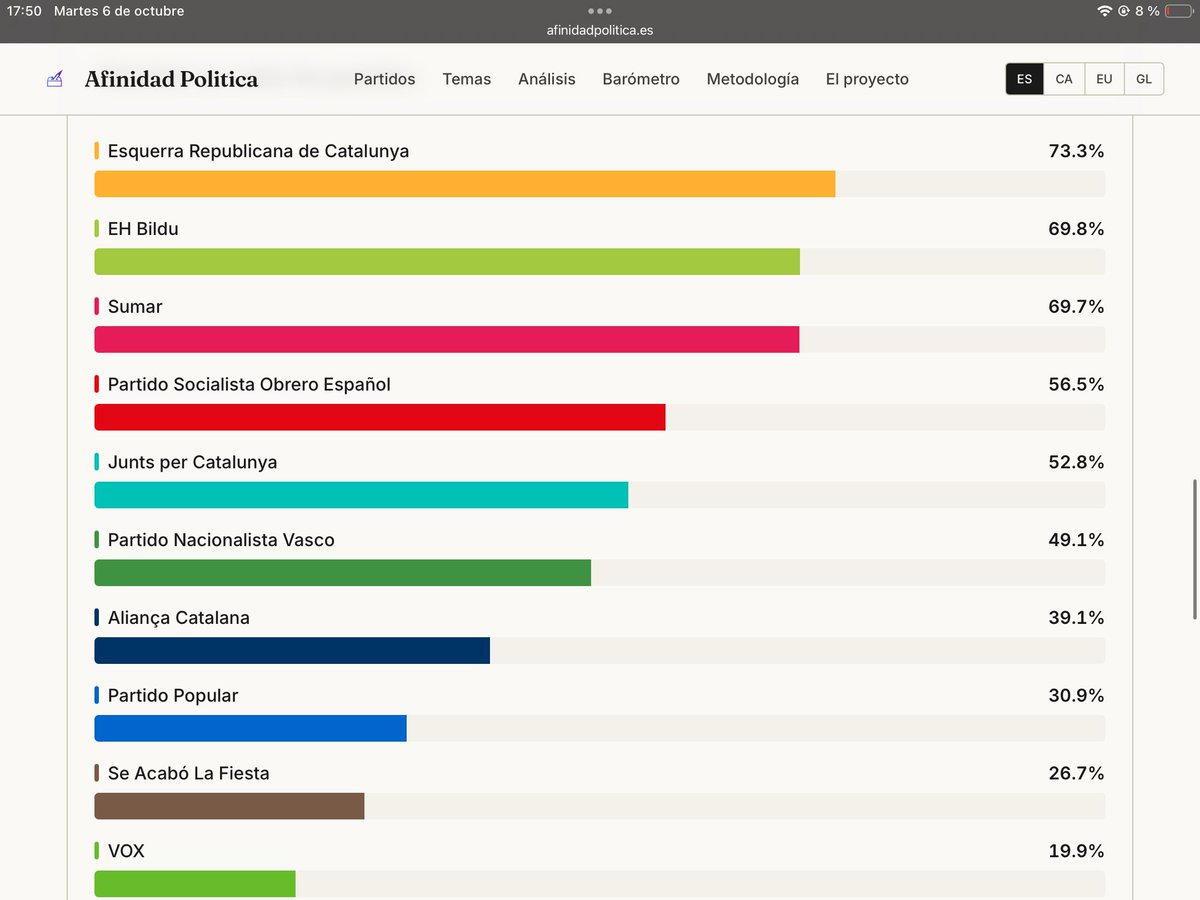Viewport: 1200px width, 900px height.
Task: Tap the battery indicator icon
Action: [x=1178, y=11]
